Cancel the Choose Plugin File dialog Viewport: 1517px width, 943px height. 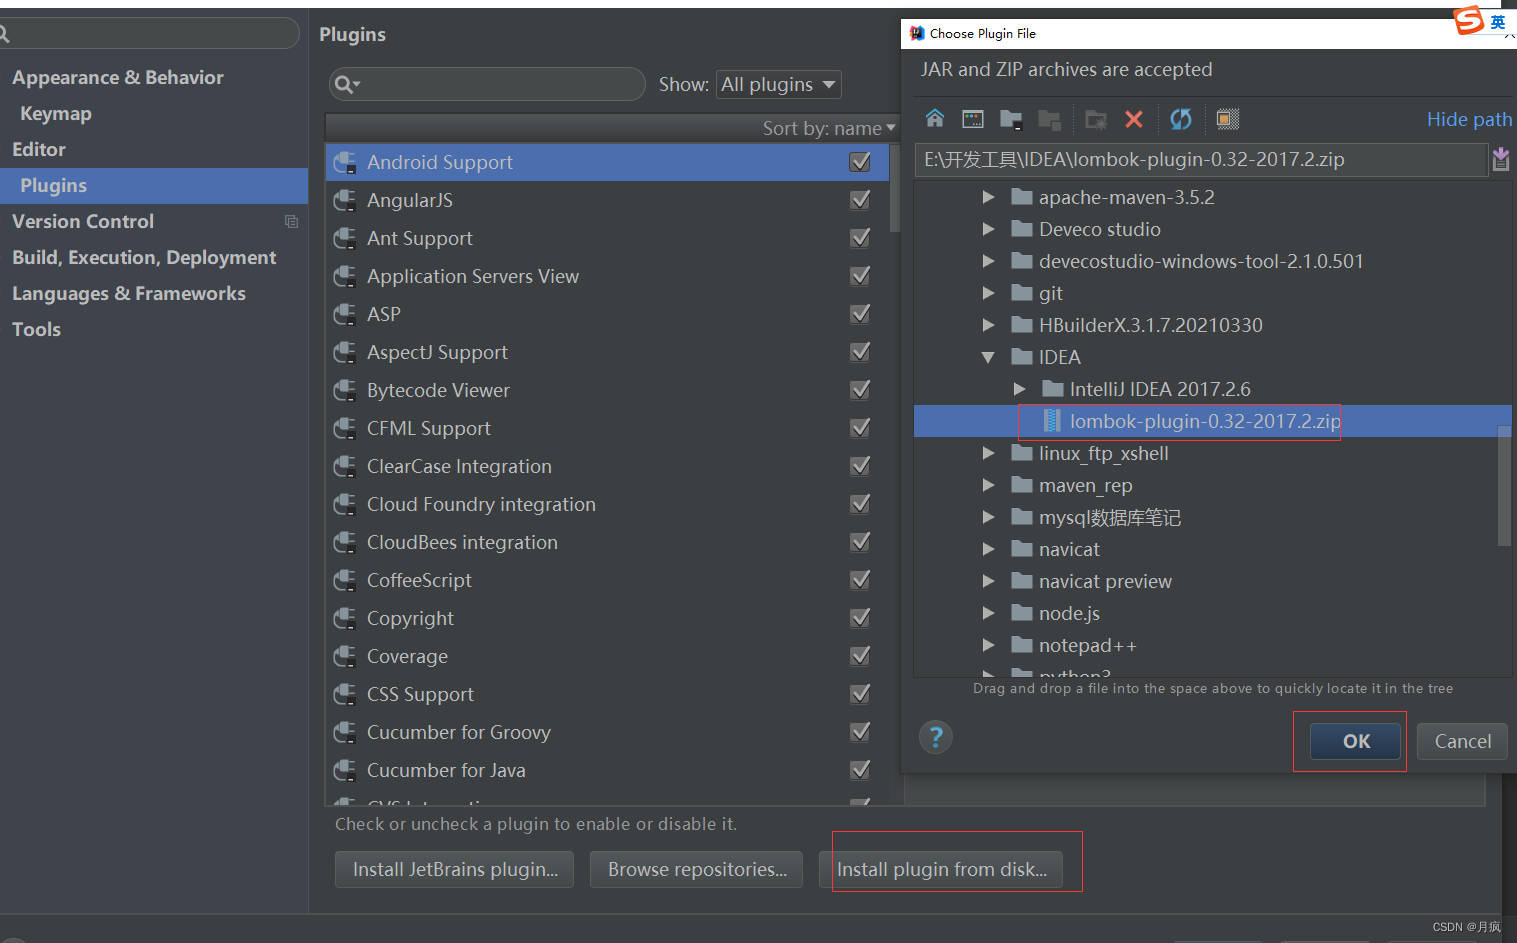click(x=1462, y=741)
